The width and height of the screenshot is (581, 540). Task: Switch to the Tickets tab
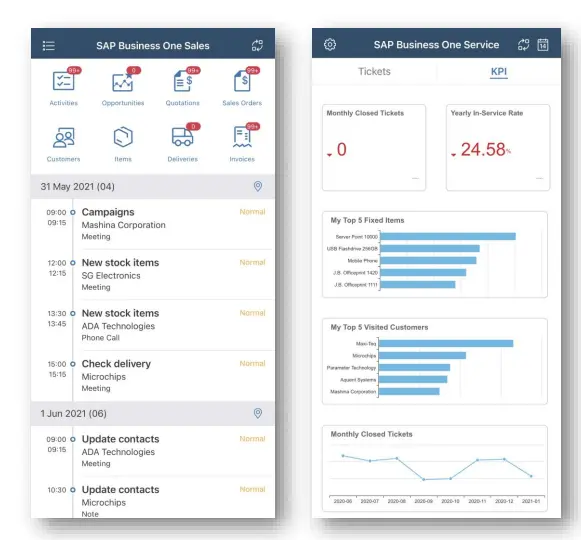pyautogui.click(x=374, y=72)
